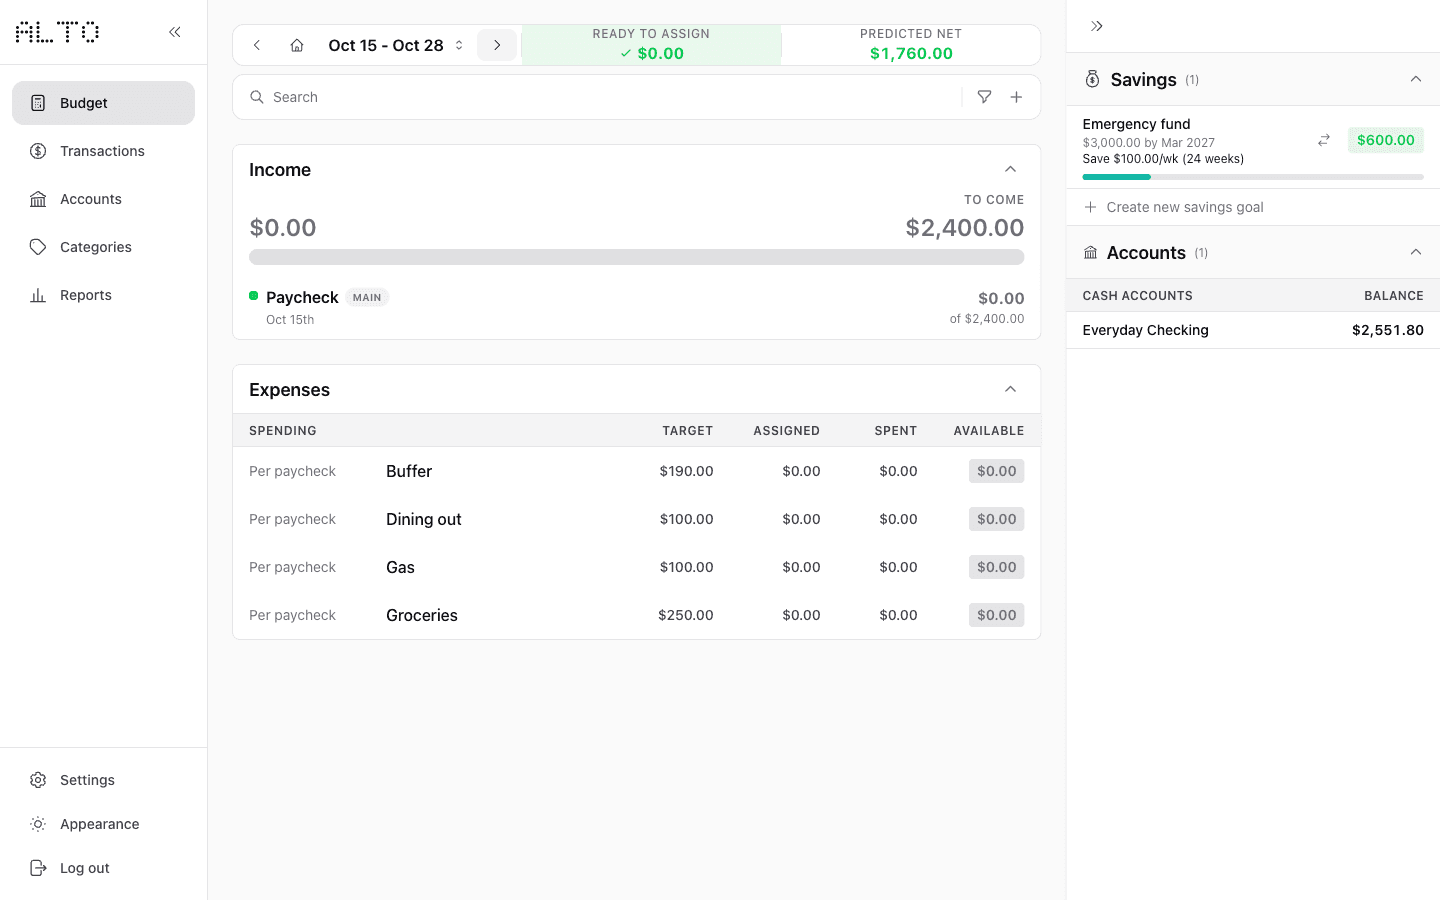Go to the next budget period

497,45
